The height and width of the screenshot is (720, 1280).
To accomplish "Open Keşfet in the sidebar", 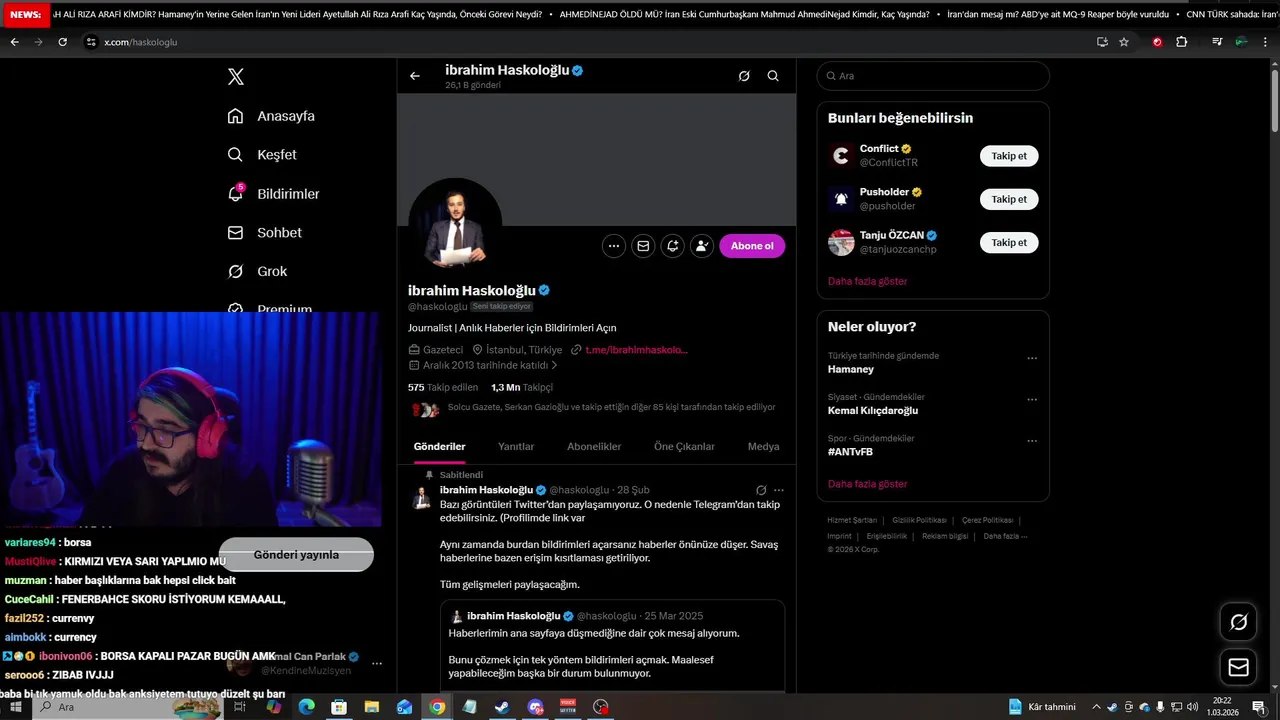I will click(262, 155).
